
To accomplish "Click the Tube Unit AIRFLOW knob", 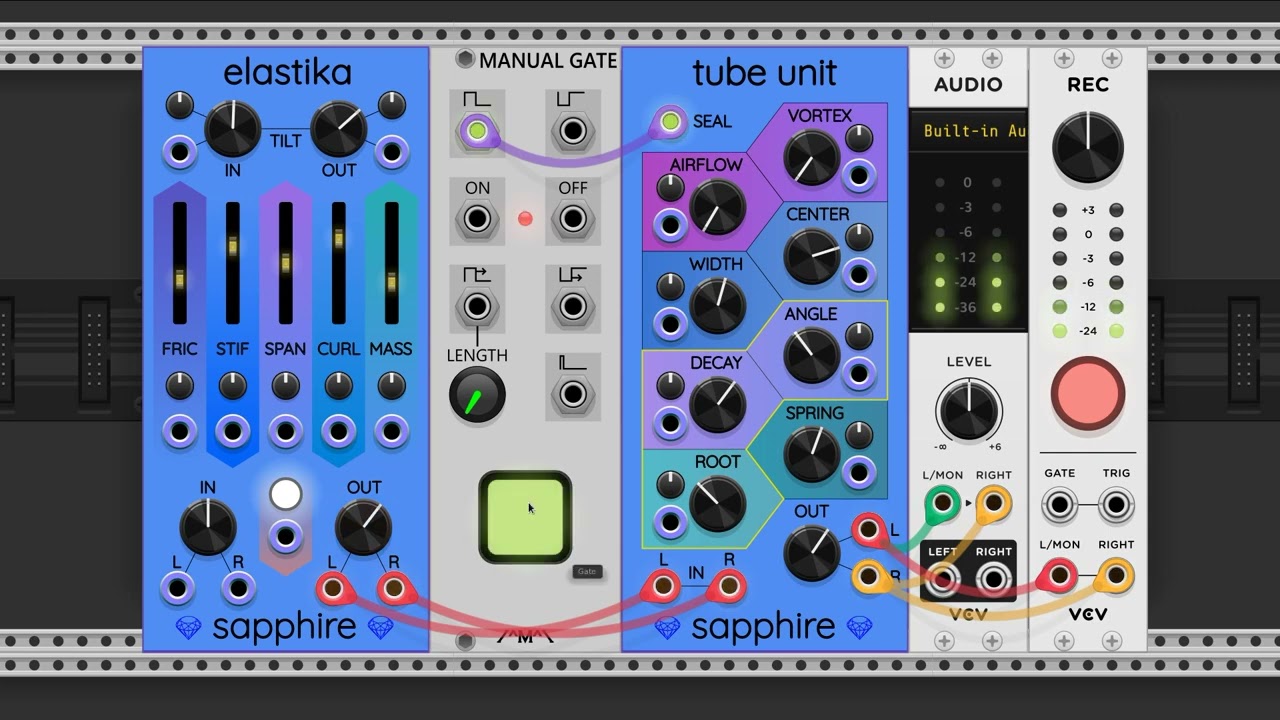I will click(x=718, y=207).
